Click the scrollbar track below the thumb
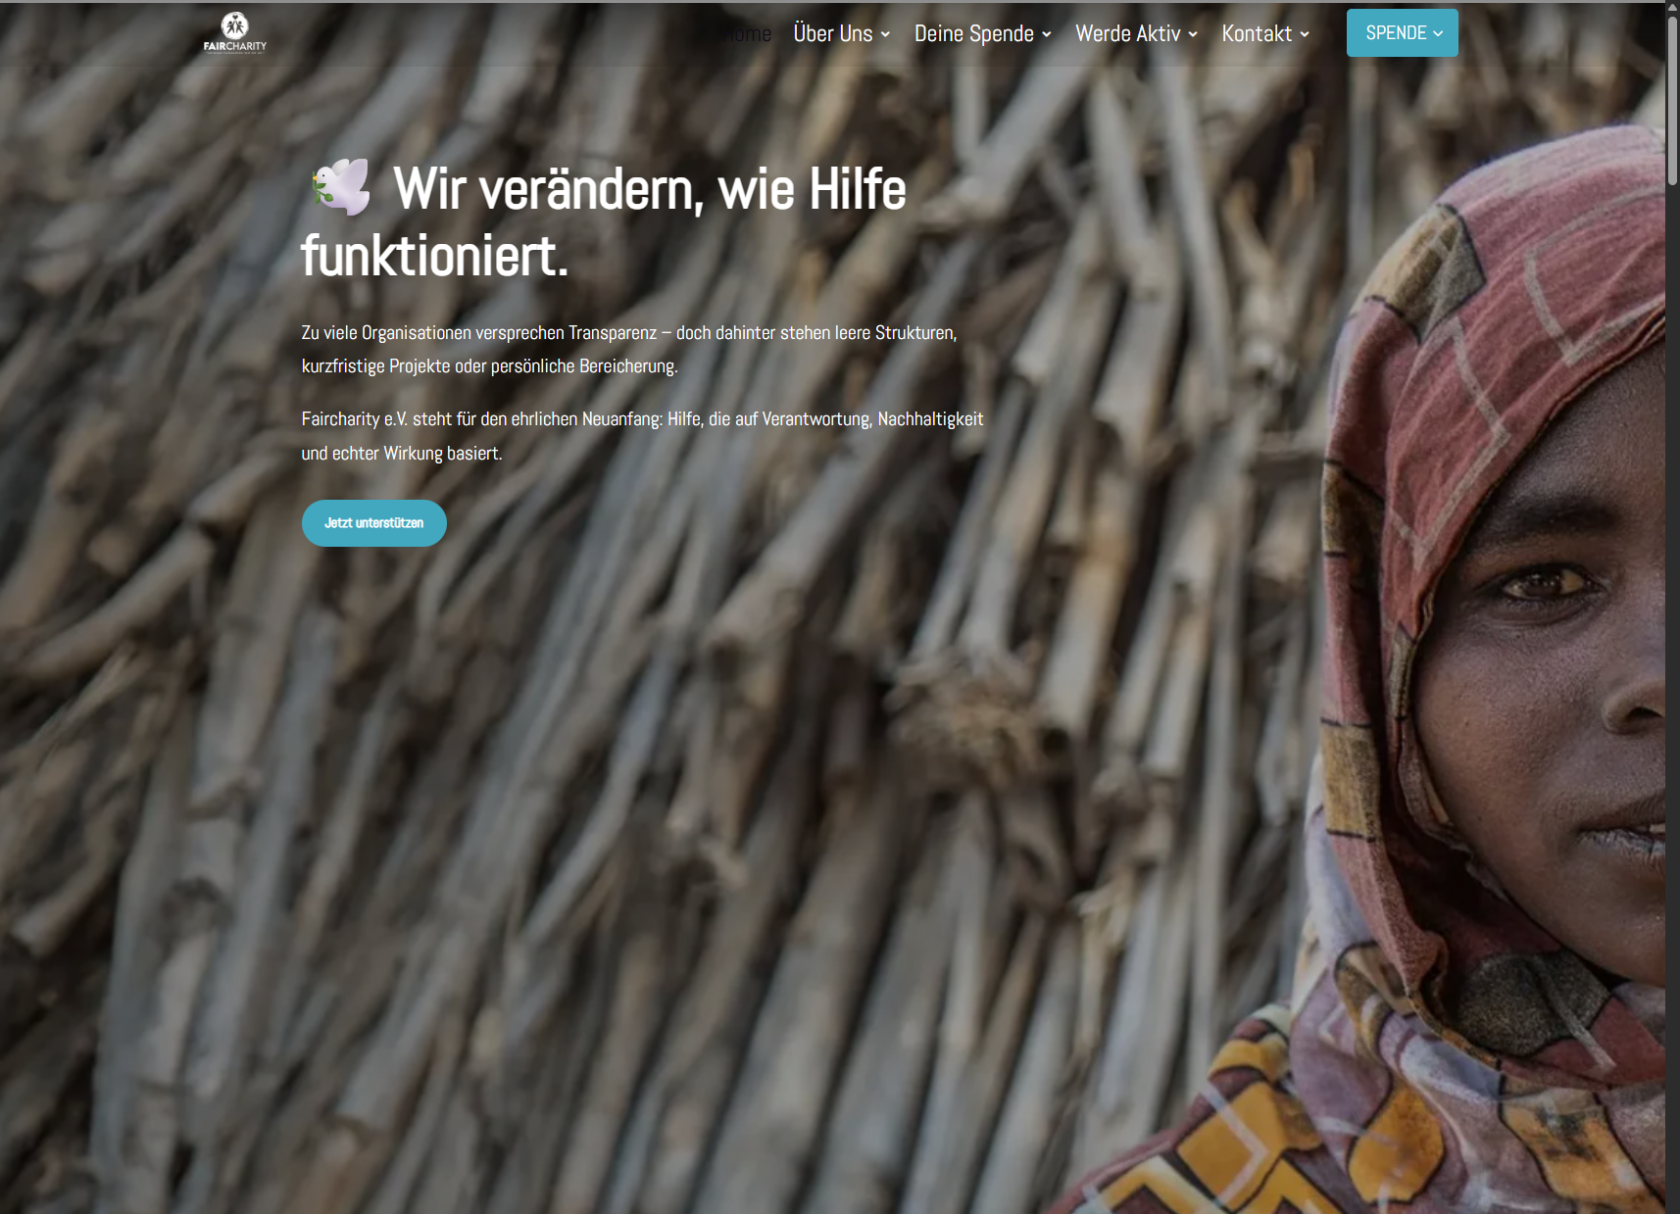 [x=1672, y=700]
